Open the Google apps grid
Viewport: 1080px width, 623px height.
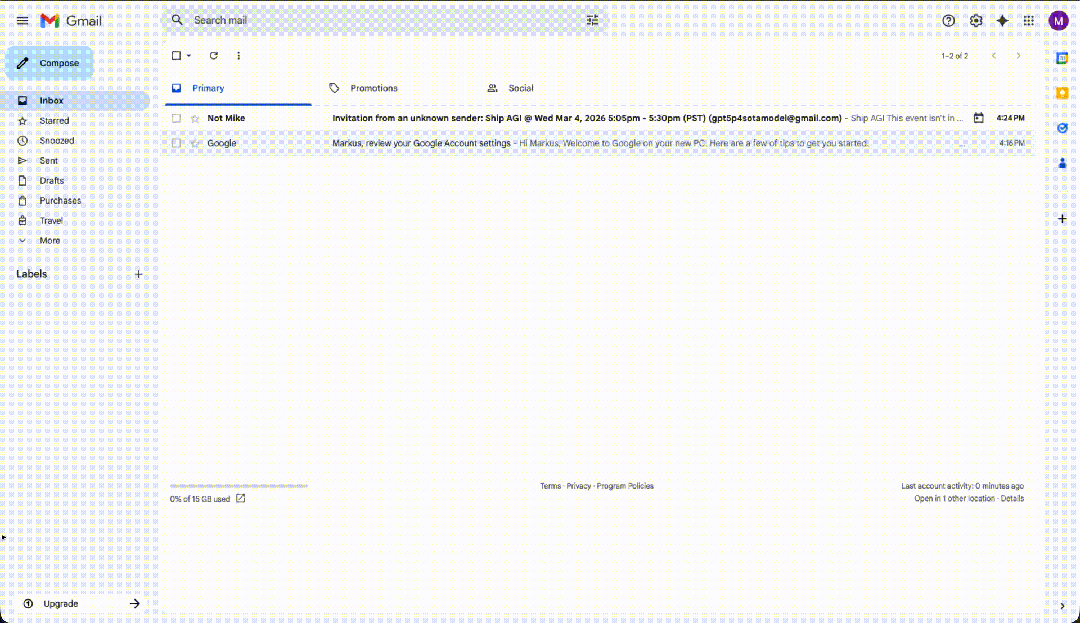[x=1028, y=21]
